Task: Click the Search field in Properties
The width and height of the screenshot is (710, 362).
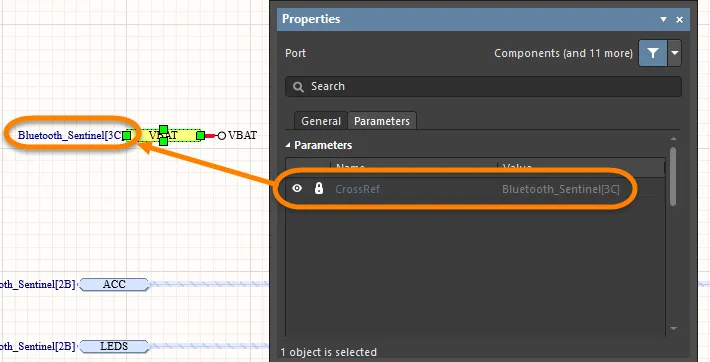Action: [x=483, y=87]
